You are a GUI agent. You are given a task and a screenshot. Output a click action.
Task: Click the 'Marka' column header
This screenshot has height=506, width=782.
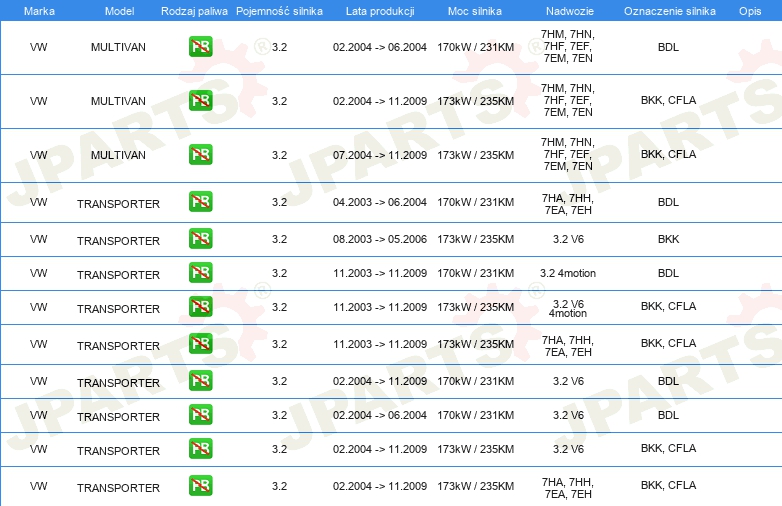click(39, 11)
